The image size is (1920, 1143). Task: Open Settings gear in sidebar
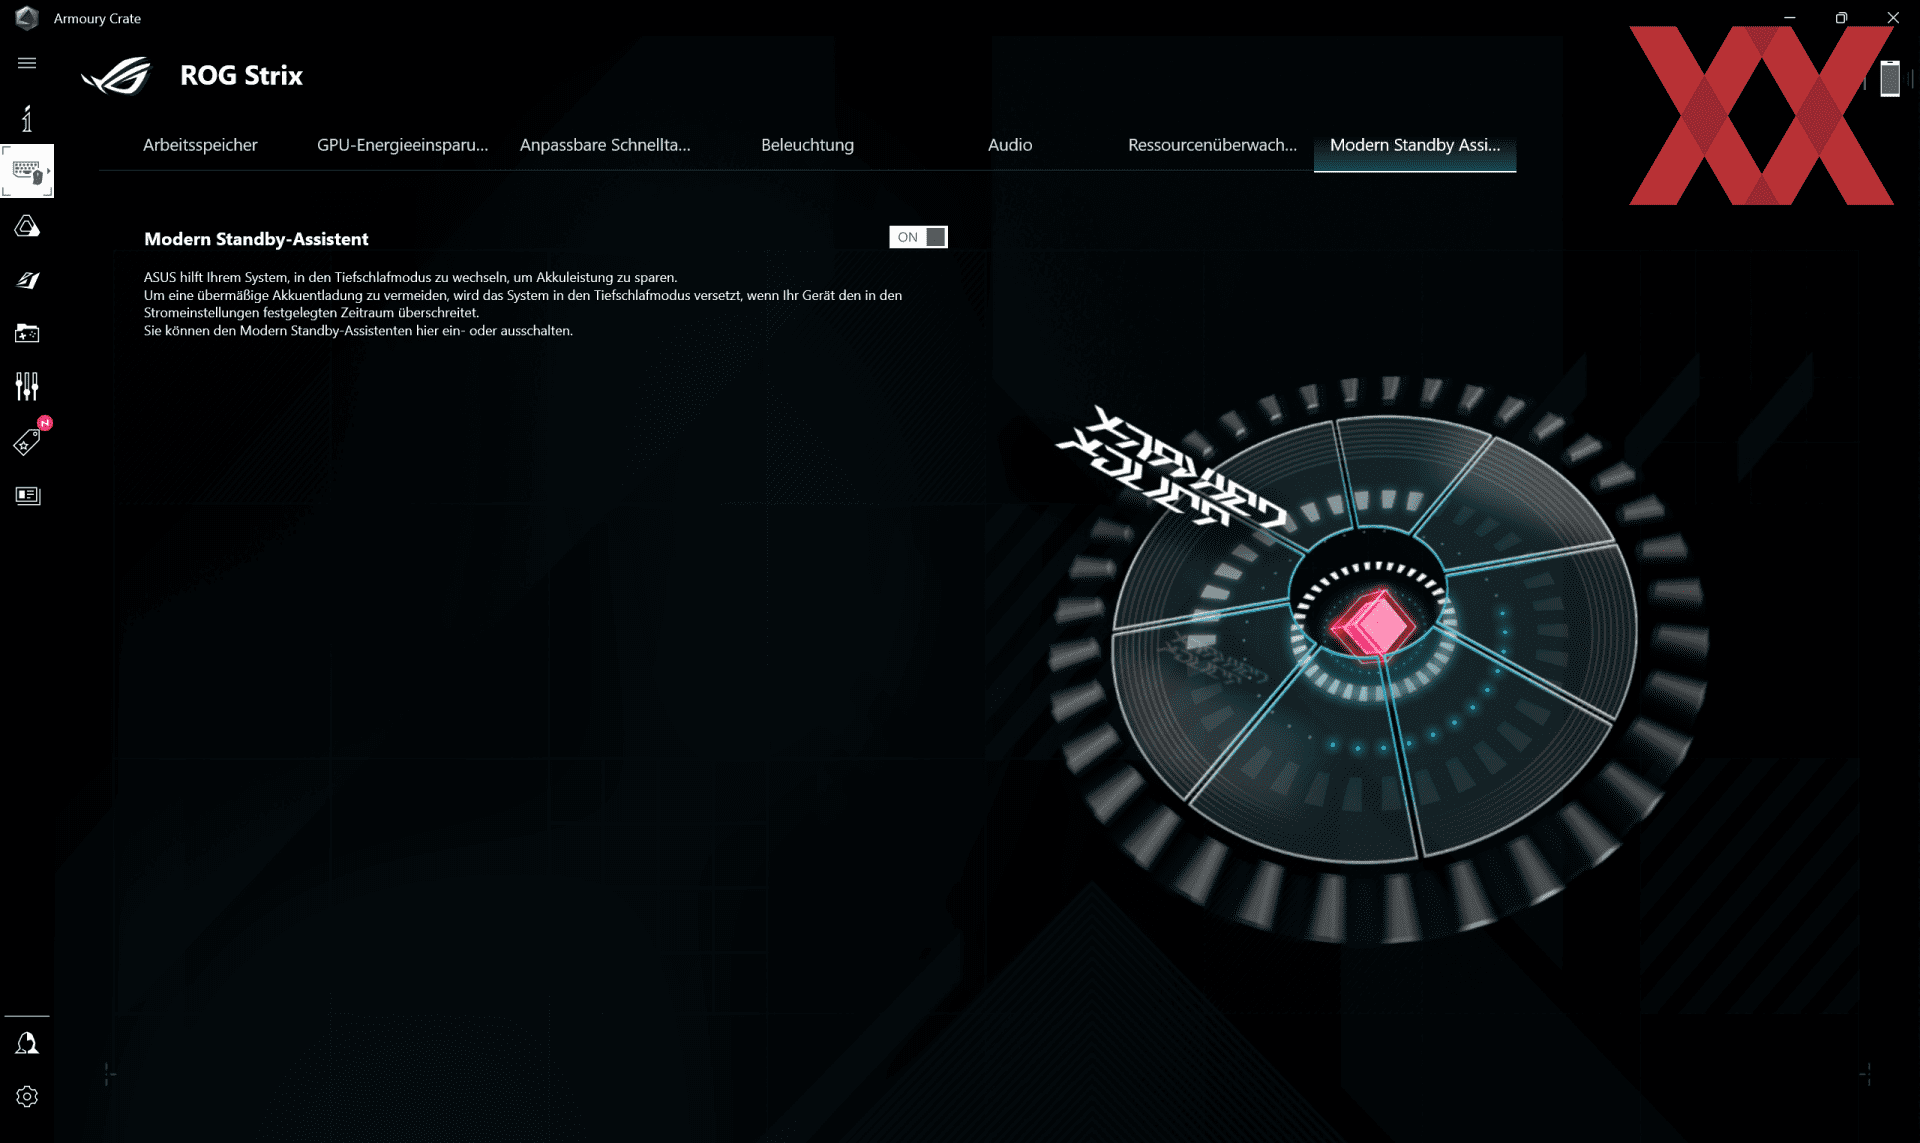27,1097
